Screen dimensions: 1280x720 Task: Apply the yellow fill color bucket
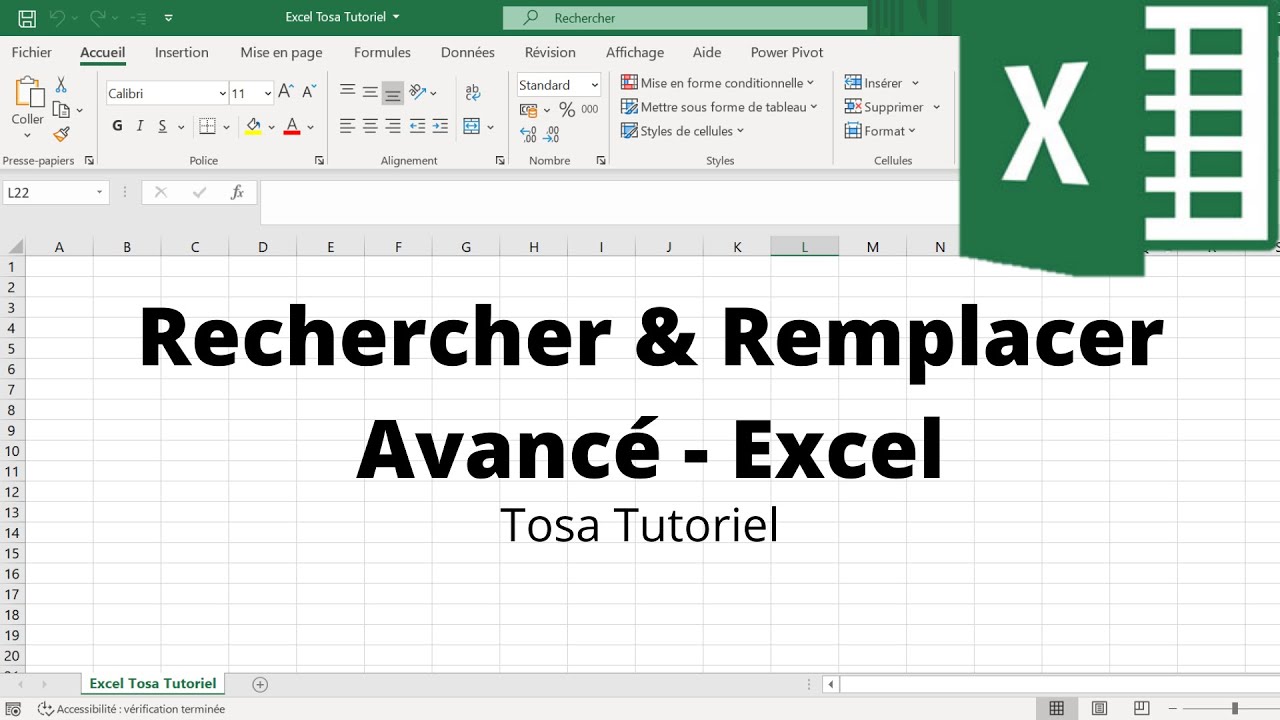coord(253,126)
